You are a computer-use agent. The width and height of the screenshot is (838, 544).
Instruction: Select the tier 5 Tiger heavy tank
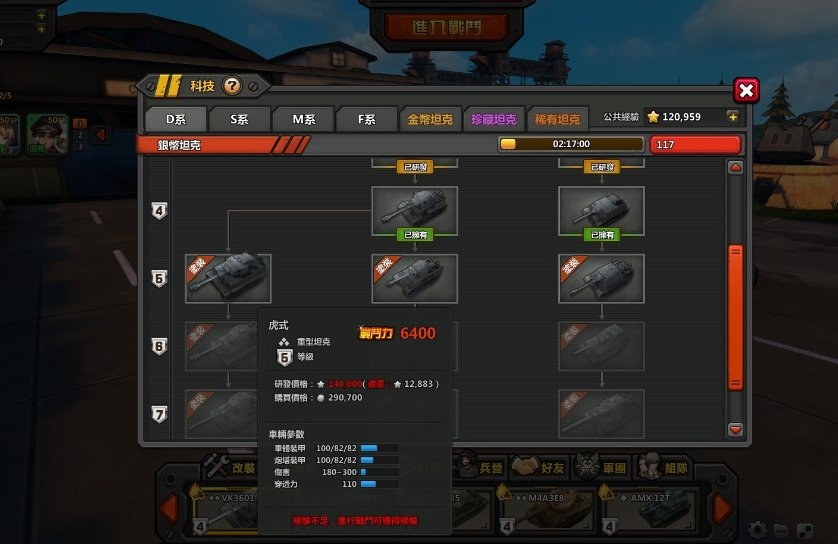tap(228, 278)
